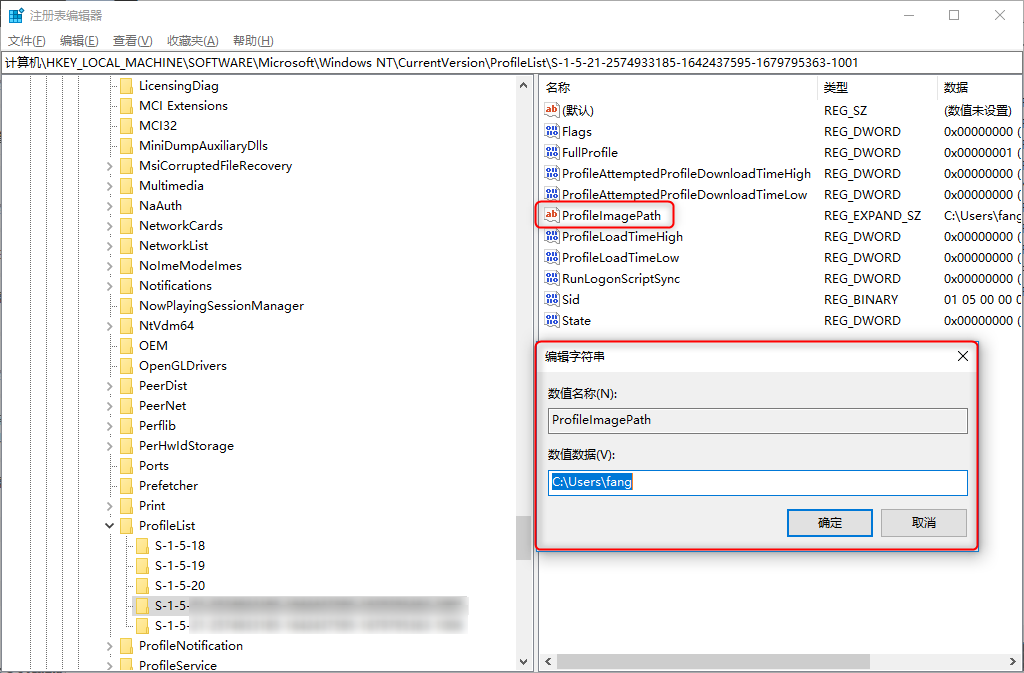1024x673 pixels.
Task: Click the string icon of the (默认) value
Action: tap(552, 110)
